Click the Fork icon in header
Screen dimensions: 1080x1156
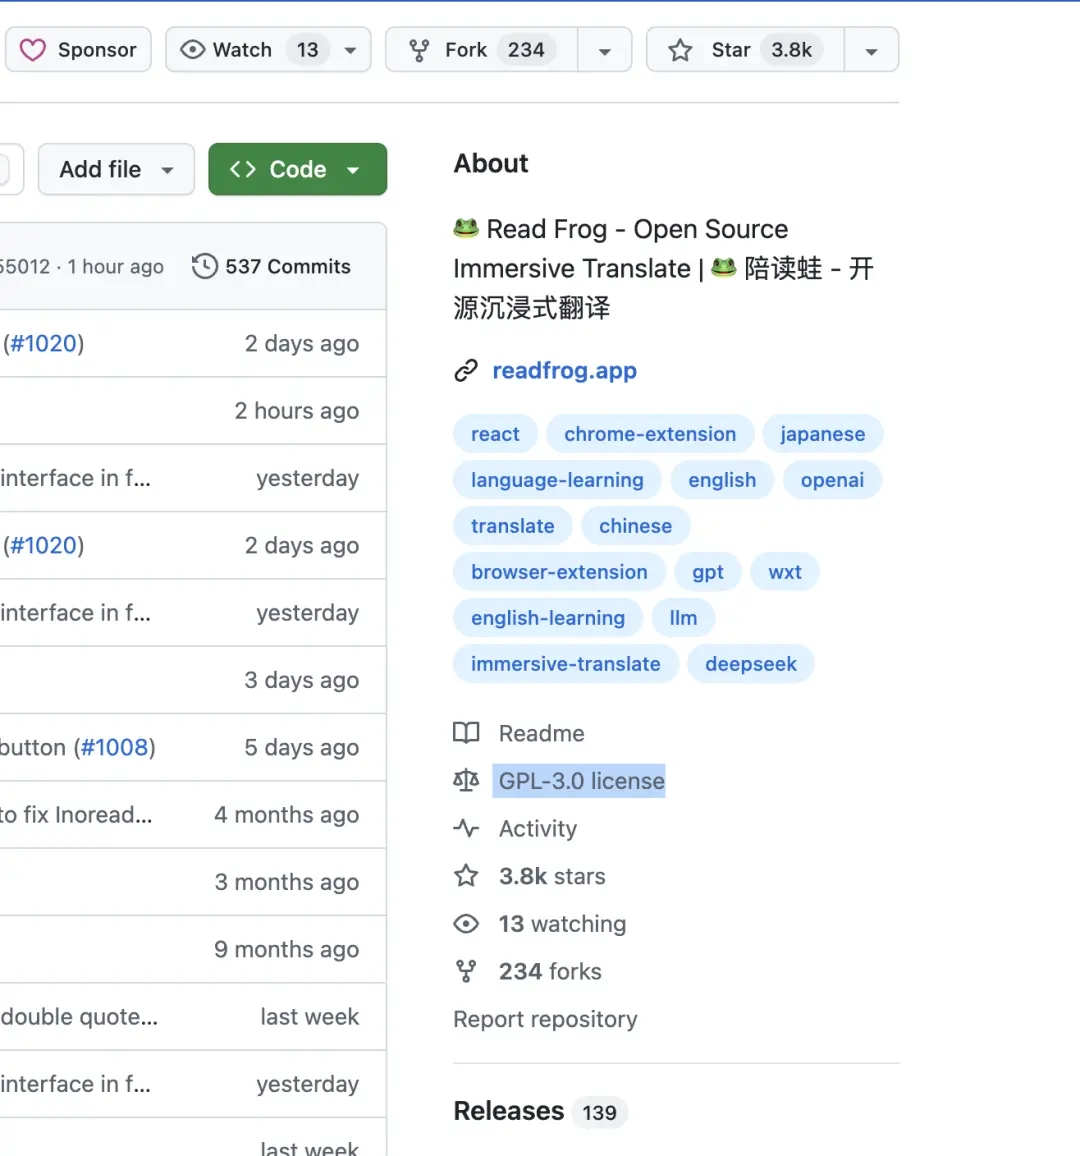click(420, 50)
